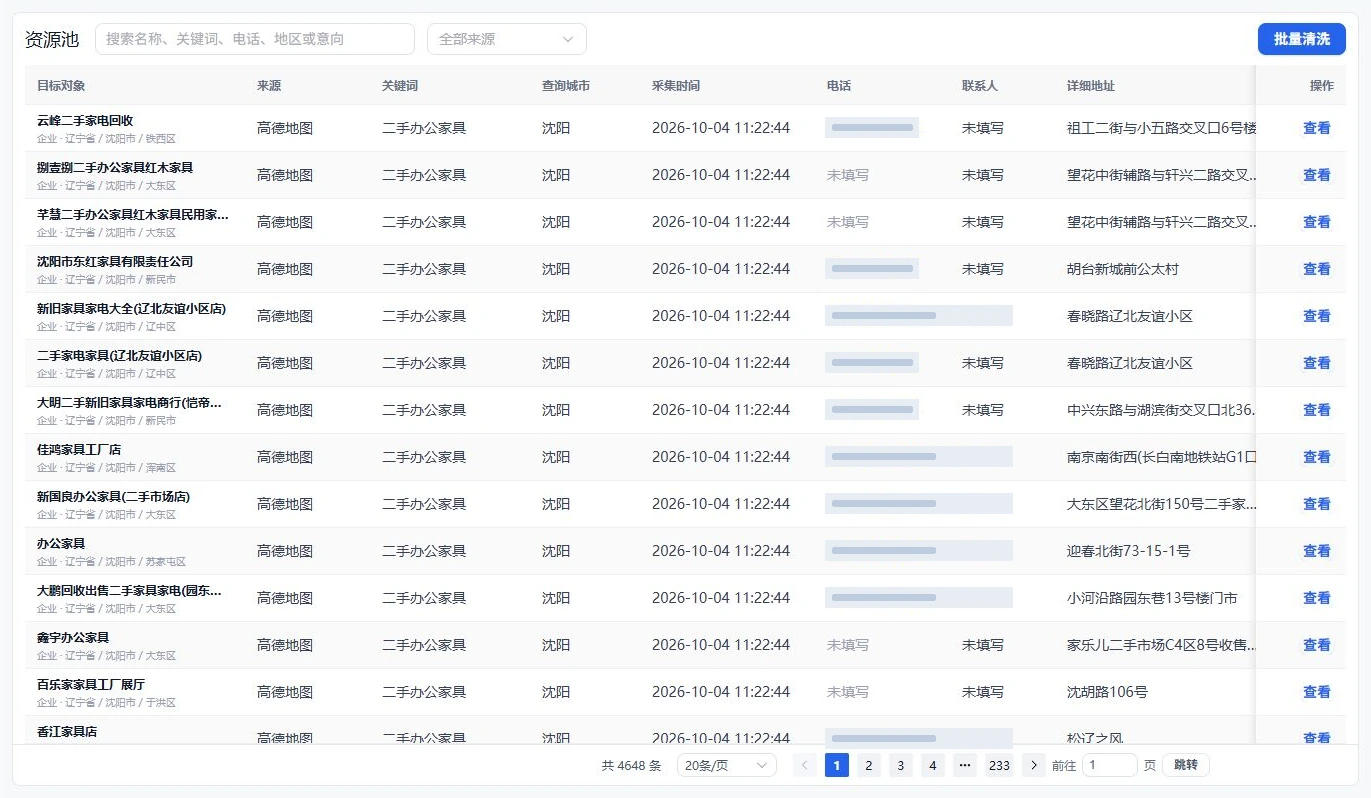1371x798 pixels.
Task: Select page 3 in pagination
Action: coord(901,765)
